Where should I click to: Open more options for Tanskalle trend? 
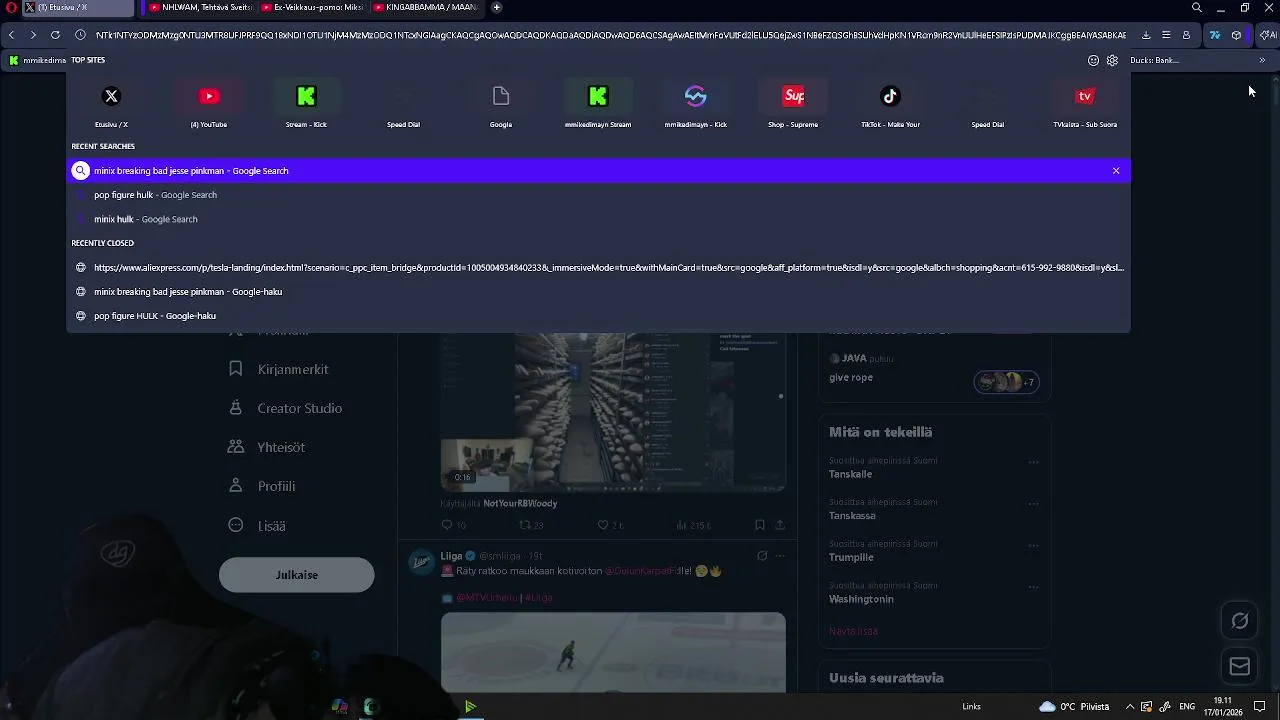pos(1034,462)
